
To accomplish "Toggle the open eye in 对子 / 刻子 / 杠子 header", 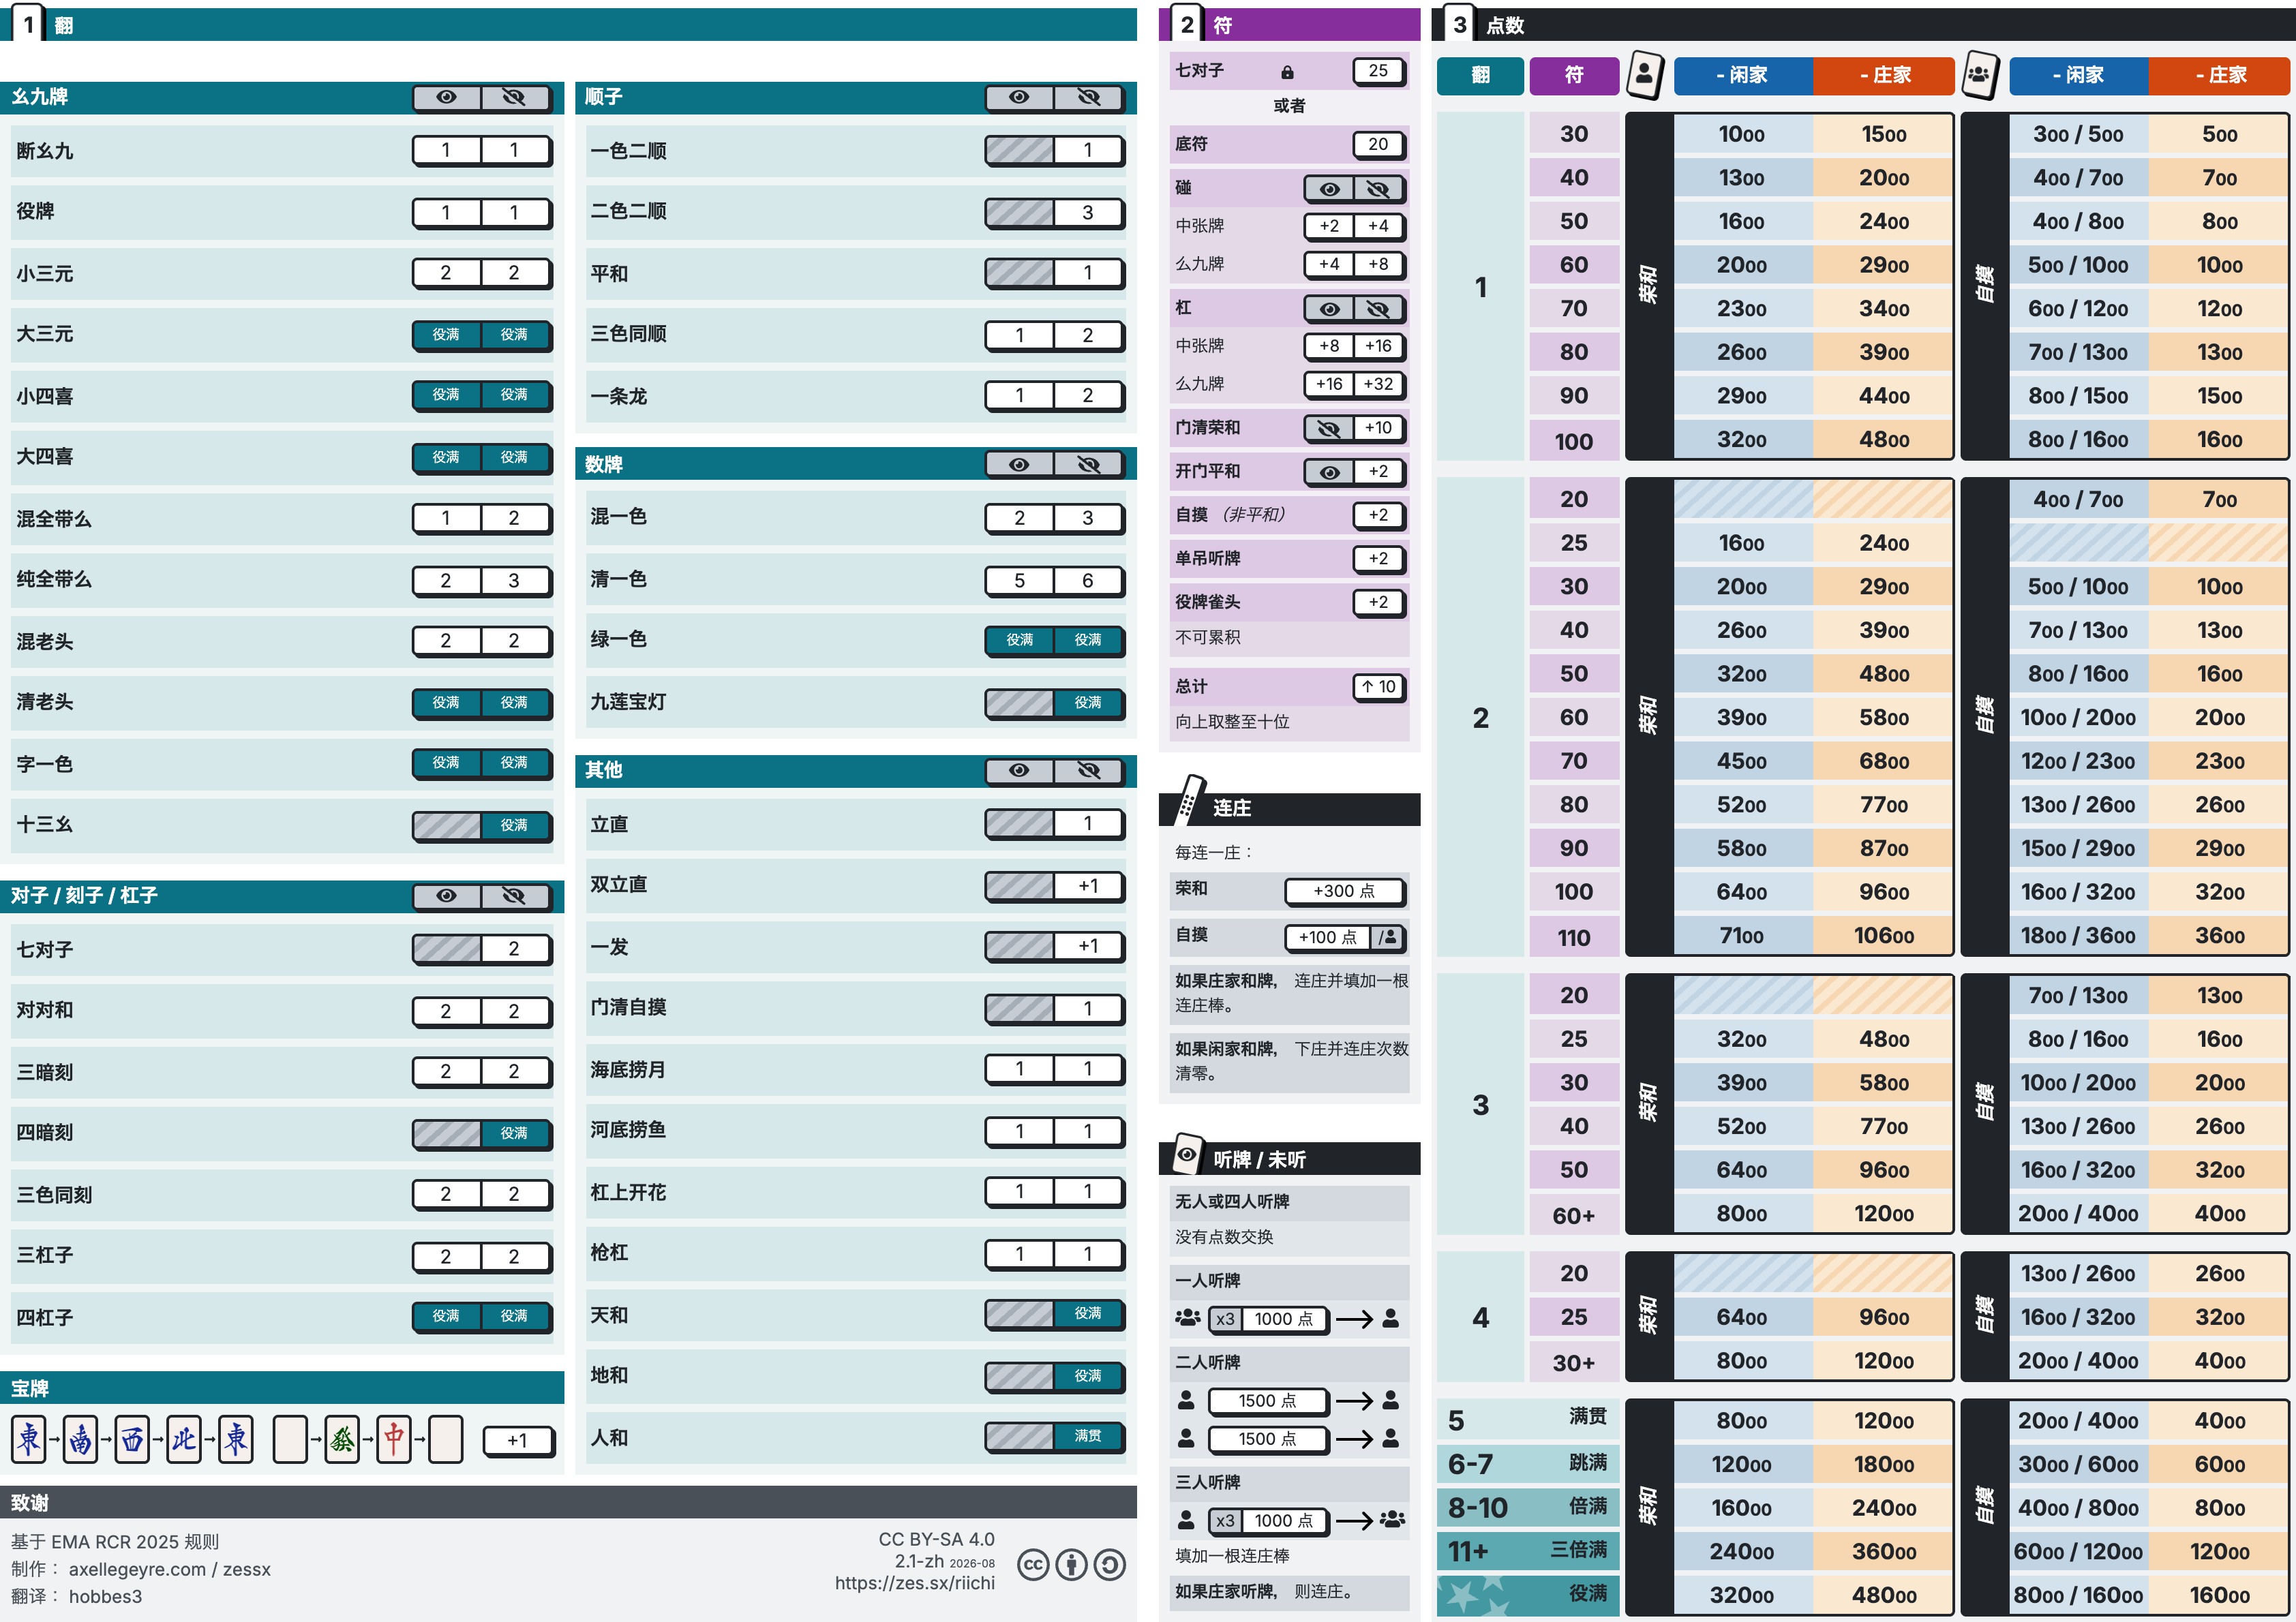I will tap(446, 896).
